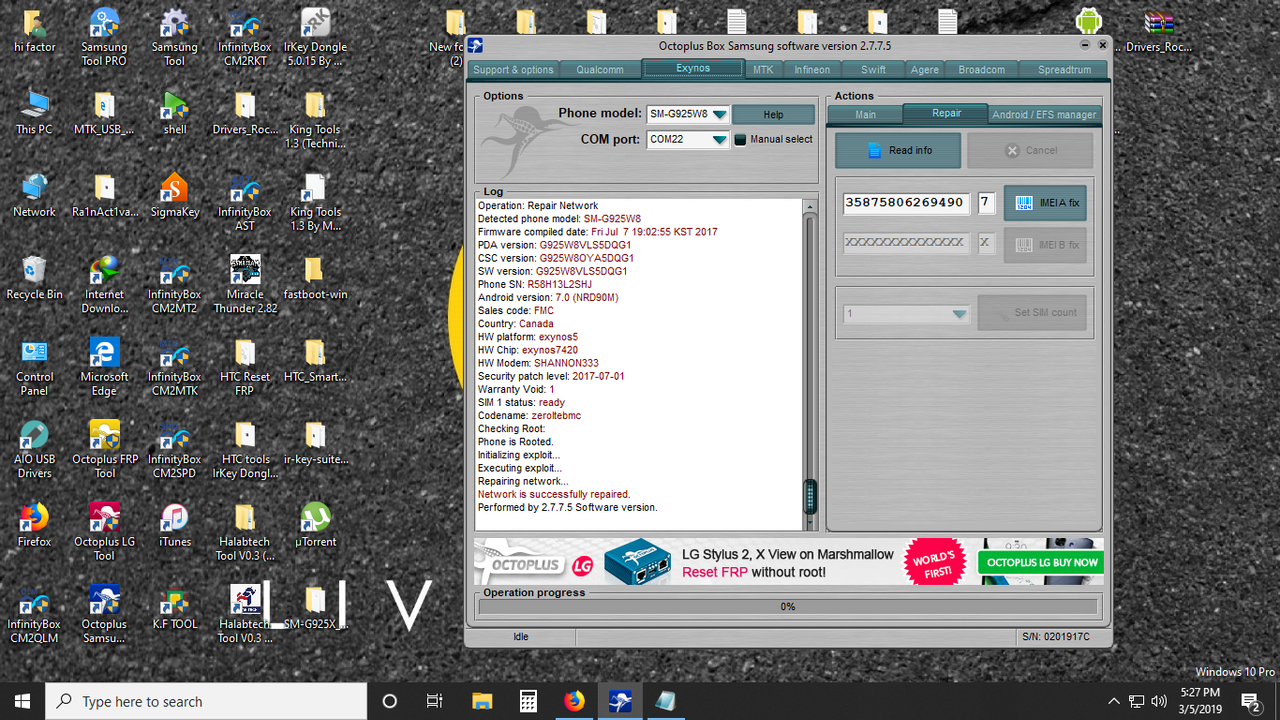Expand the Phone model dropdown
The height and width of the screenshot is (720, 1280).
click(717, 114)
